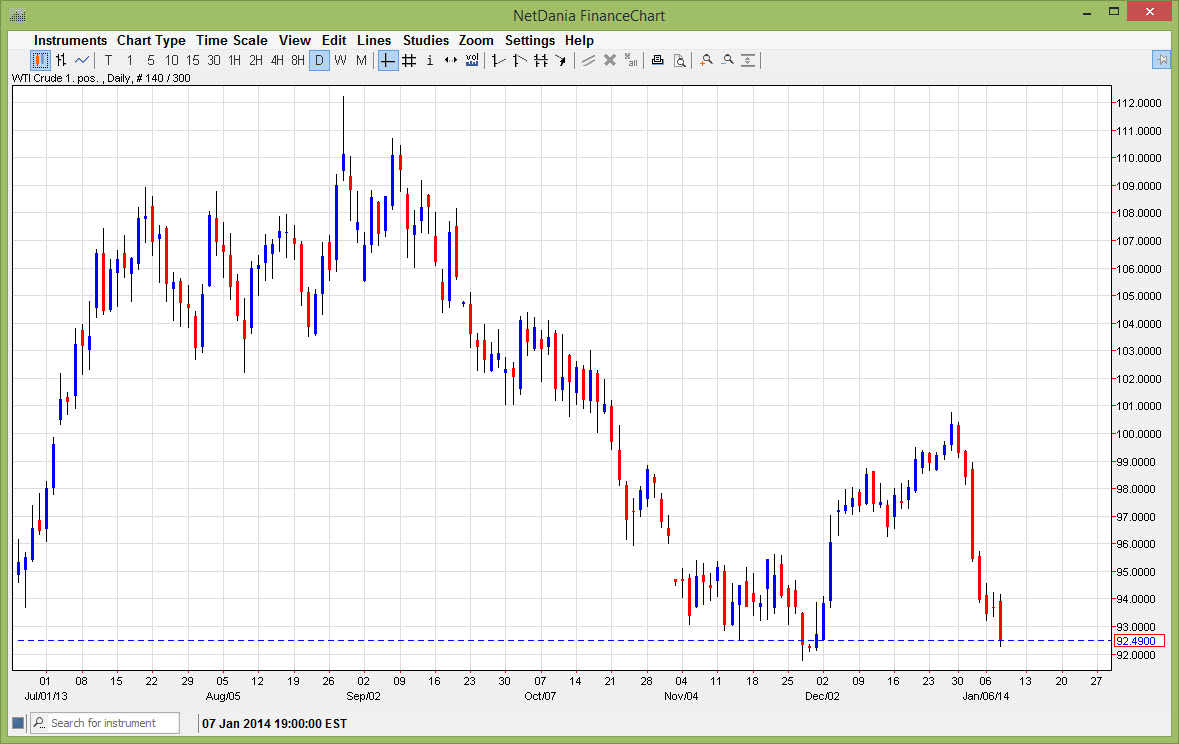Open the Studies menu

(x=425, y=40)
